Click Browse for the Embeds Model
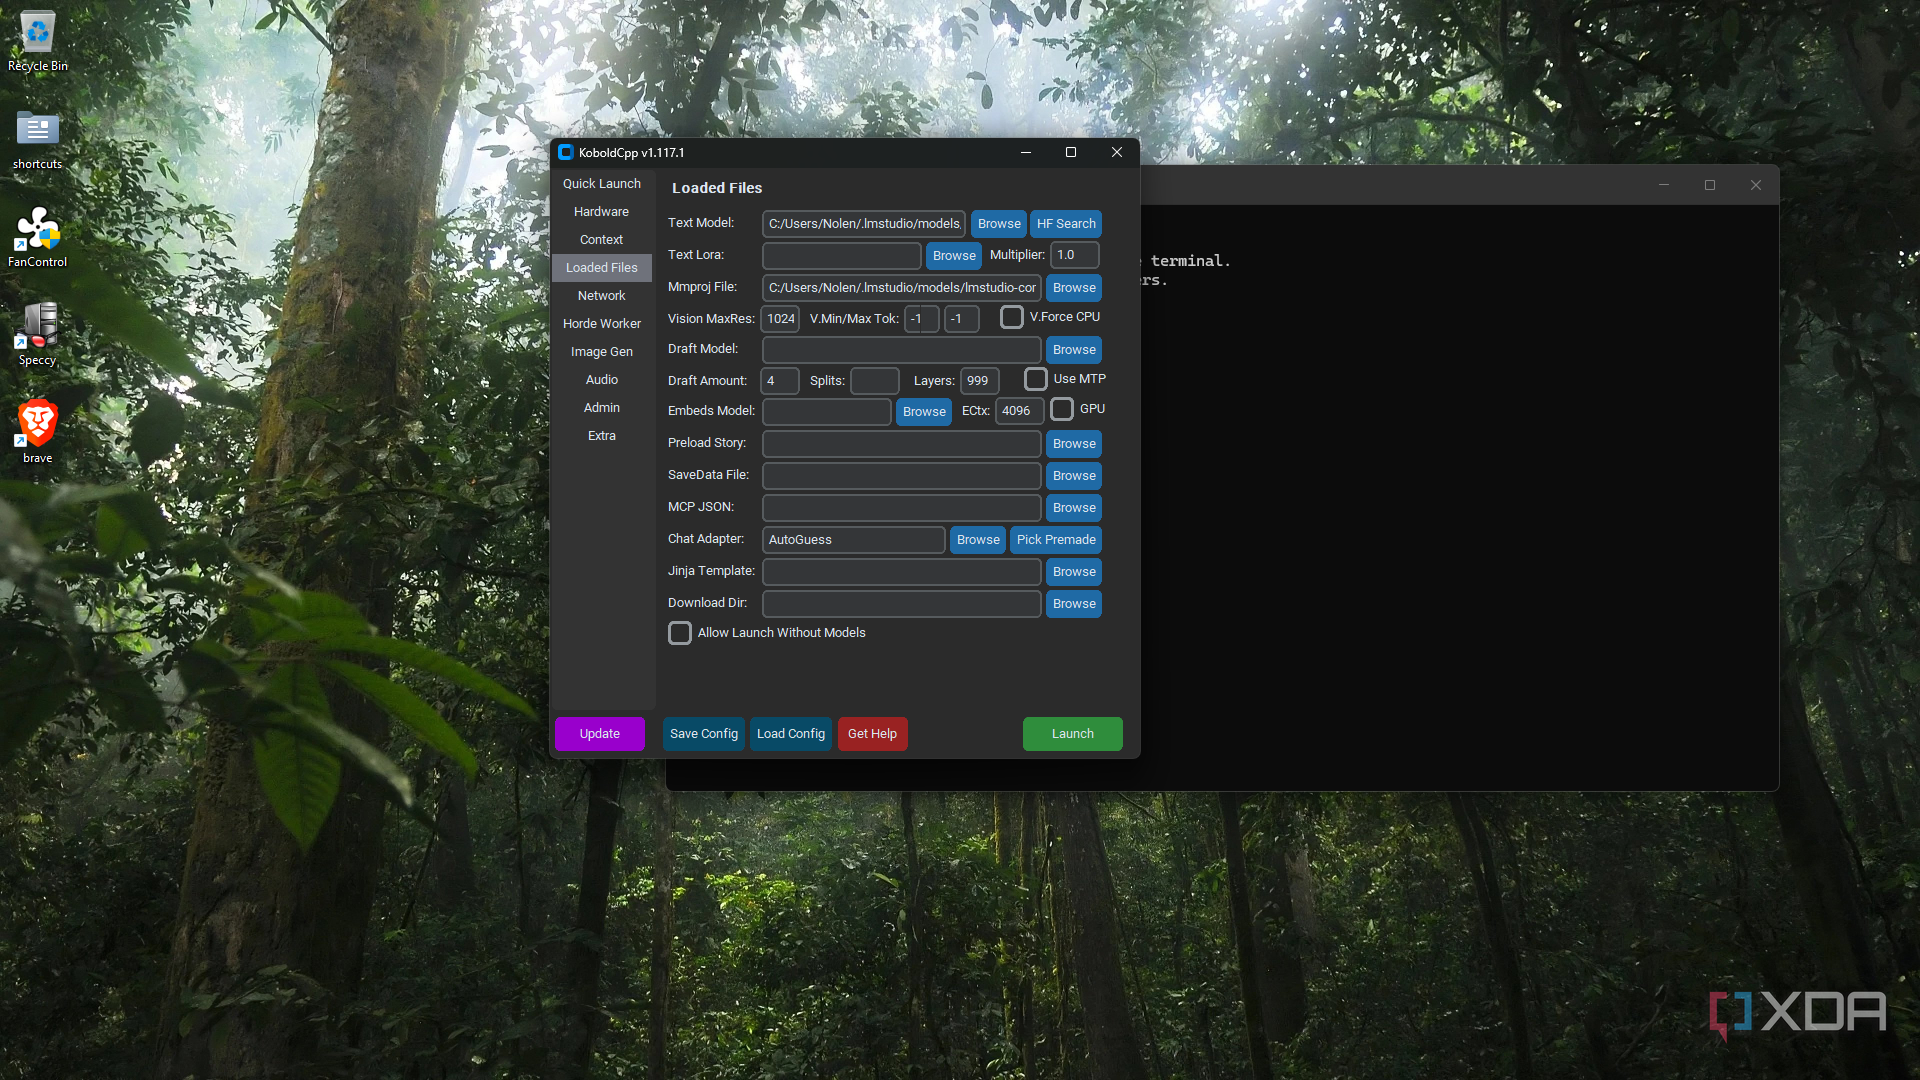This screenshot has width=1920, height=1080. (924, 412)
